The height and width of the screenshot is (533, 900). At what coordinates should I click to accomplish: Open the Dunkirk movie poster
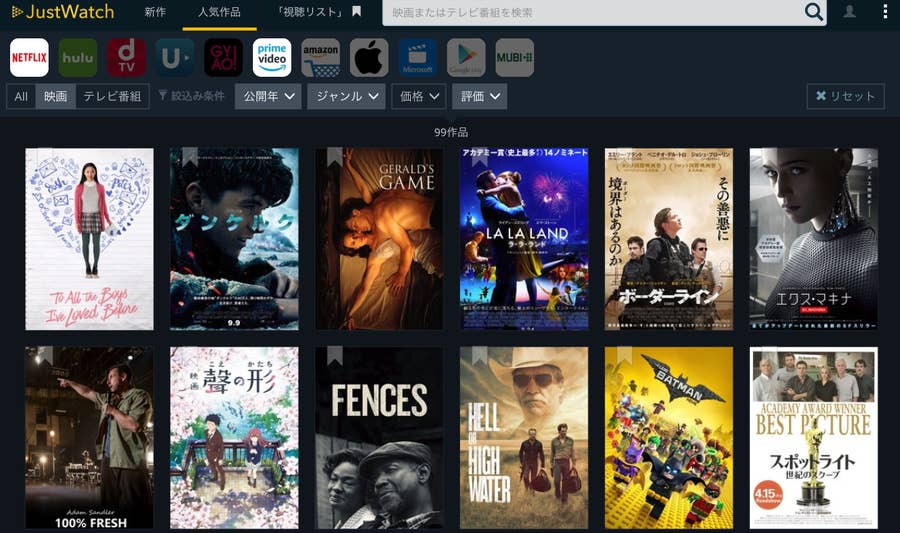[234, 239]
